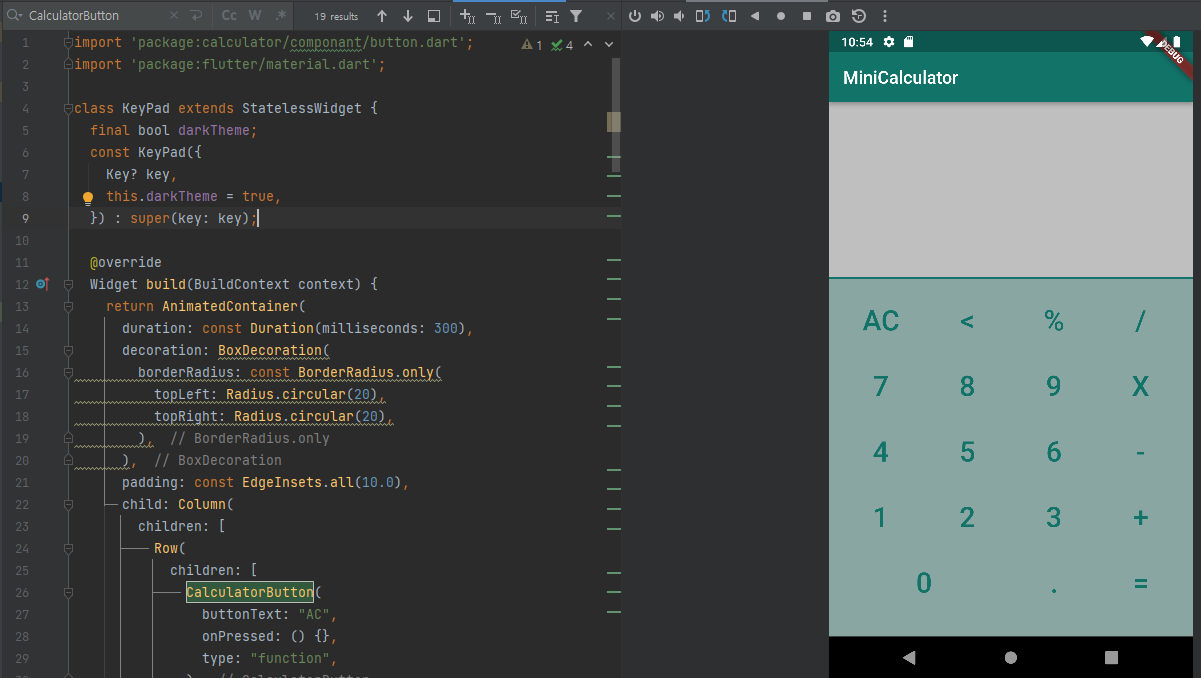Tap the backspace '<' calculator key
This screenshot has height=678, width=1201.
[x=967, y=321]
